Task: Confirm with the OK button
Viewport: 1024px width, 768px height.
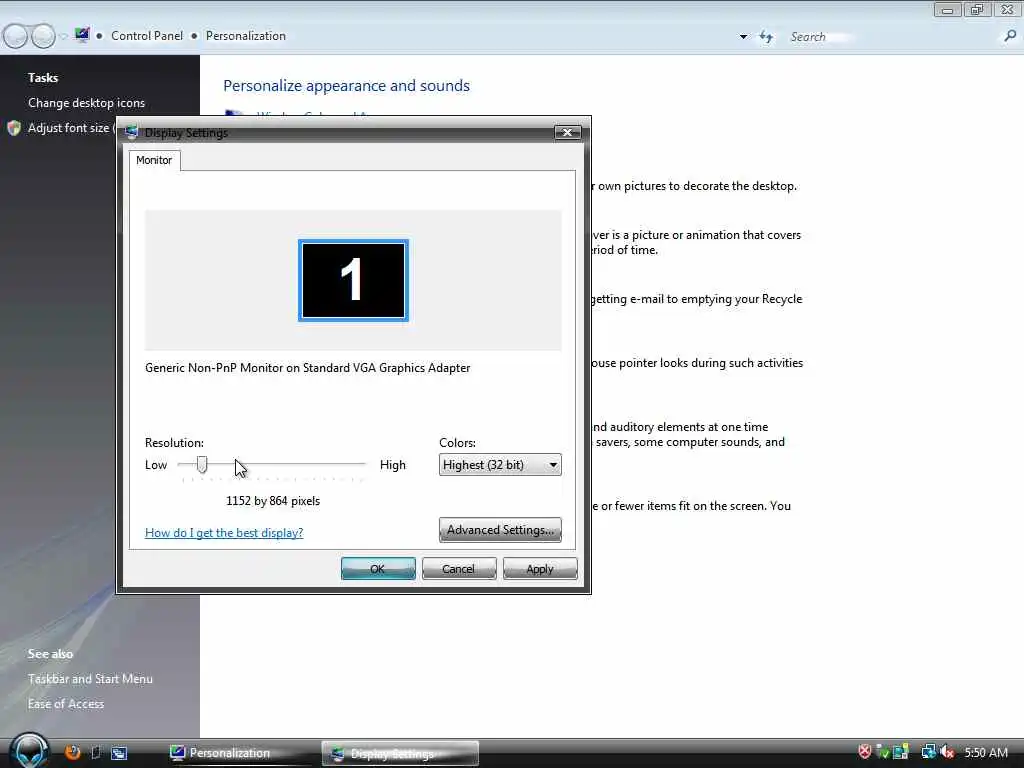Action: pos(378,569)
